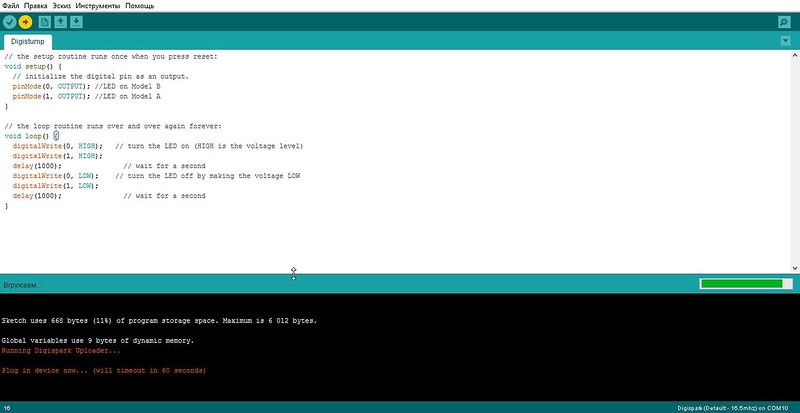This screenshot has width=800, height=413.
Task: Open the Файл menu
Action: tap(11, 6)
